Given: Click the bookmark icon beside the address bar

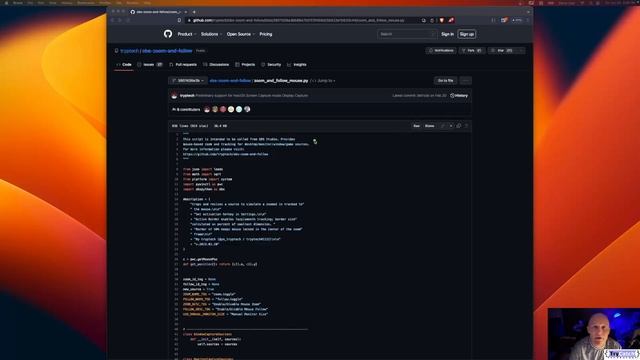Looking at the screenshot, I should tap(179, 20).
